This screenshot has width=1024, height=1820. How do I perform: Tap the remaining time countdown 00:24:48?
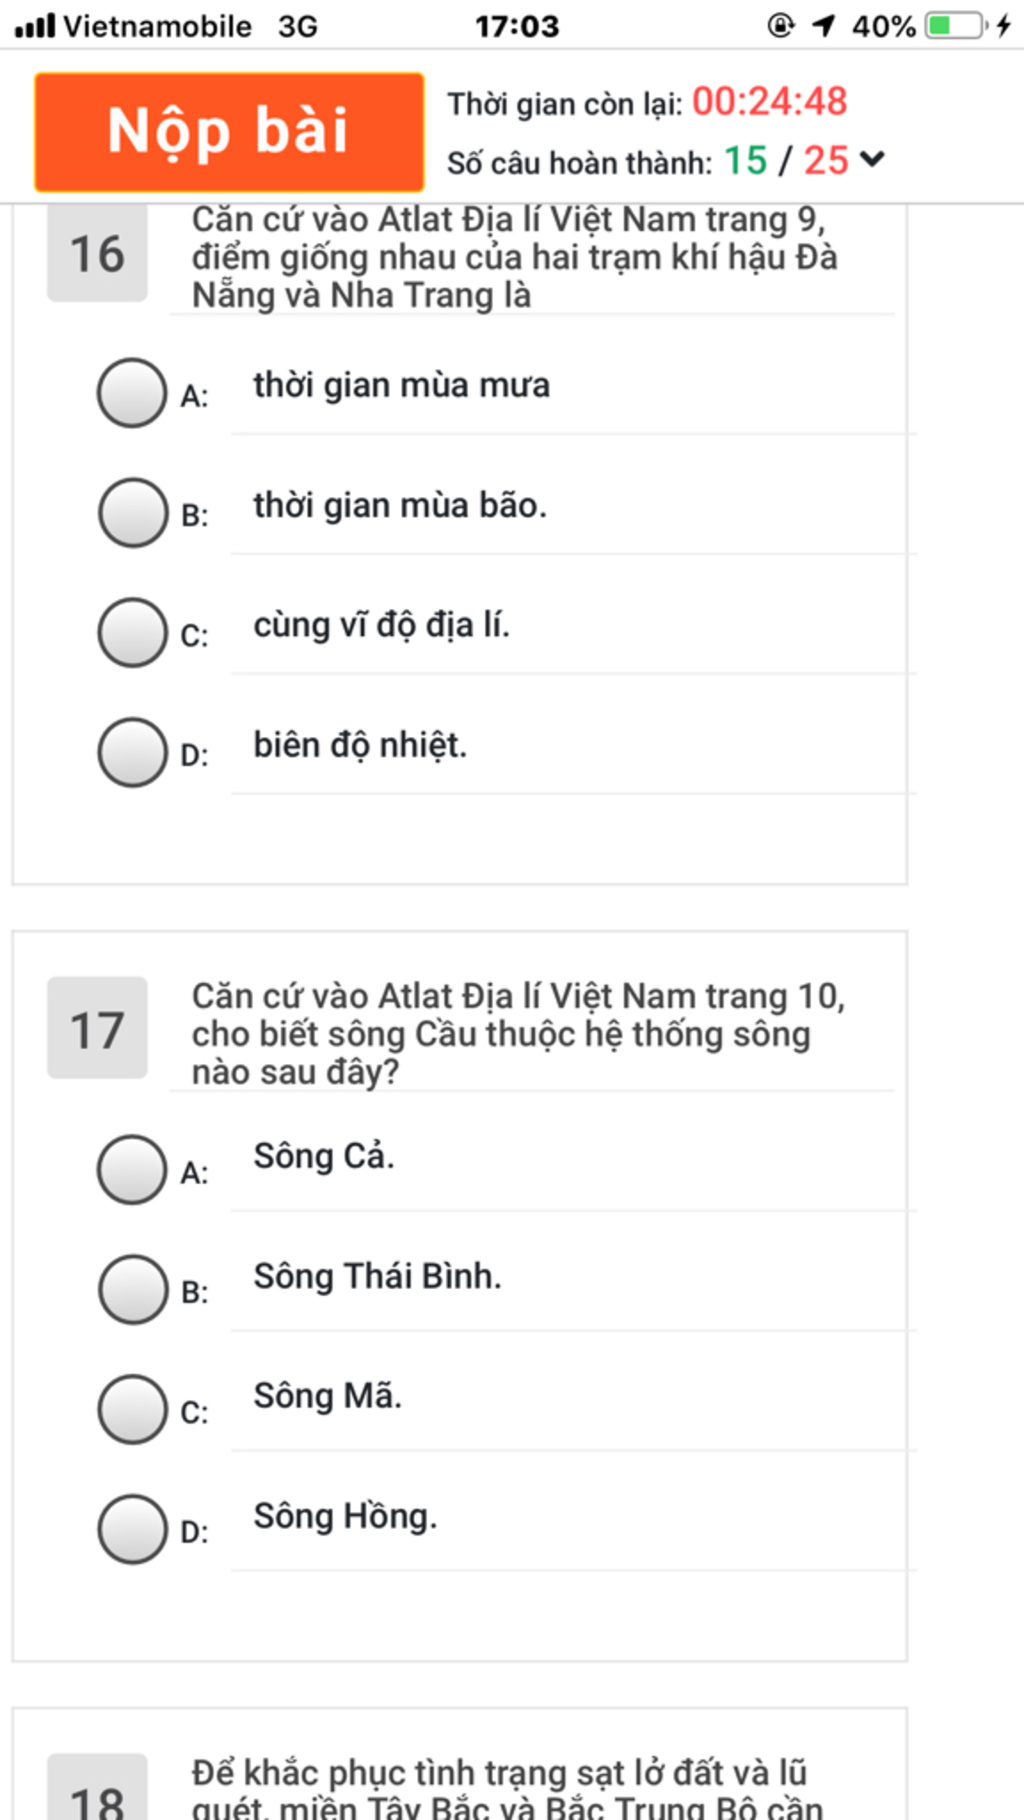click(770, 102)
